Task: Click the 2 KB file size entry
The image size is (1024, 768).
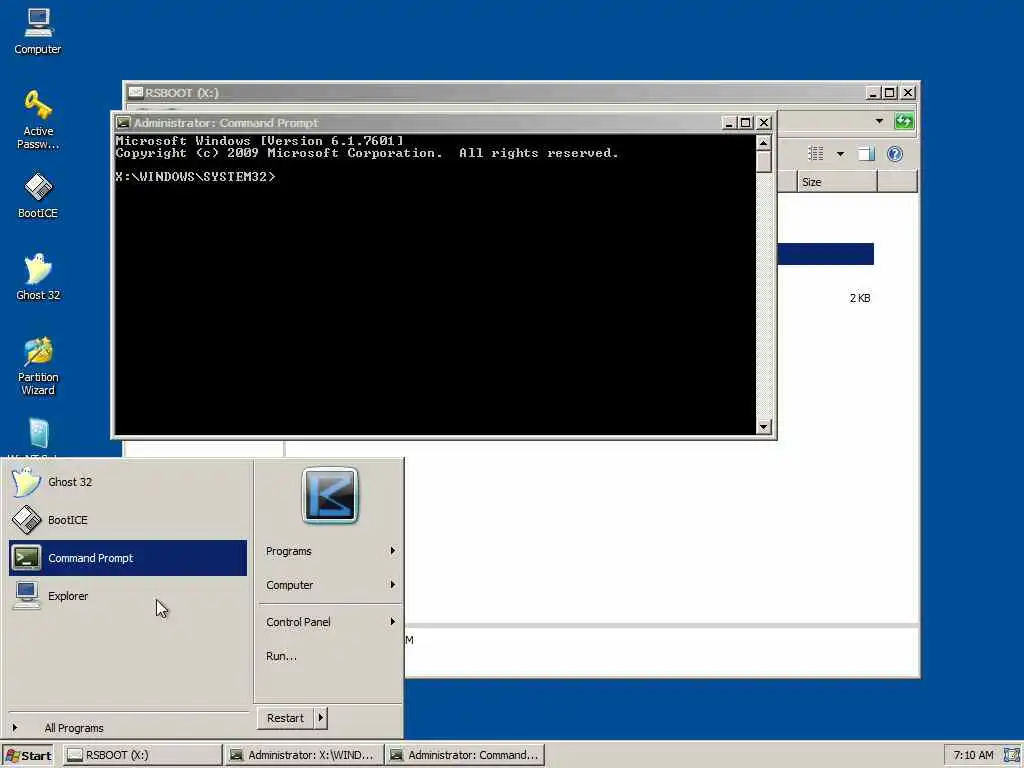Action: pos(859,298)
